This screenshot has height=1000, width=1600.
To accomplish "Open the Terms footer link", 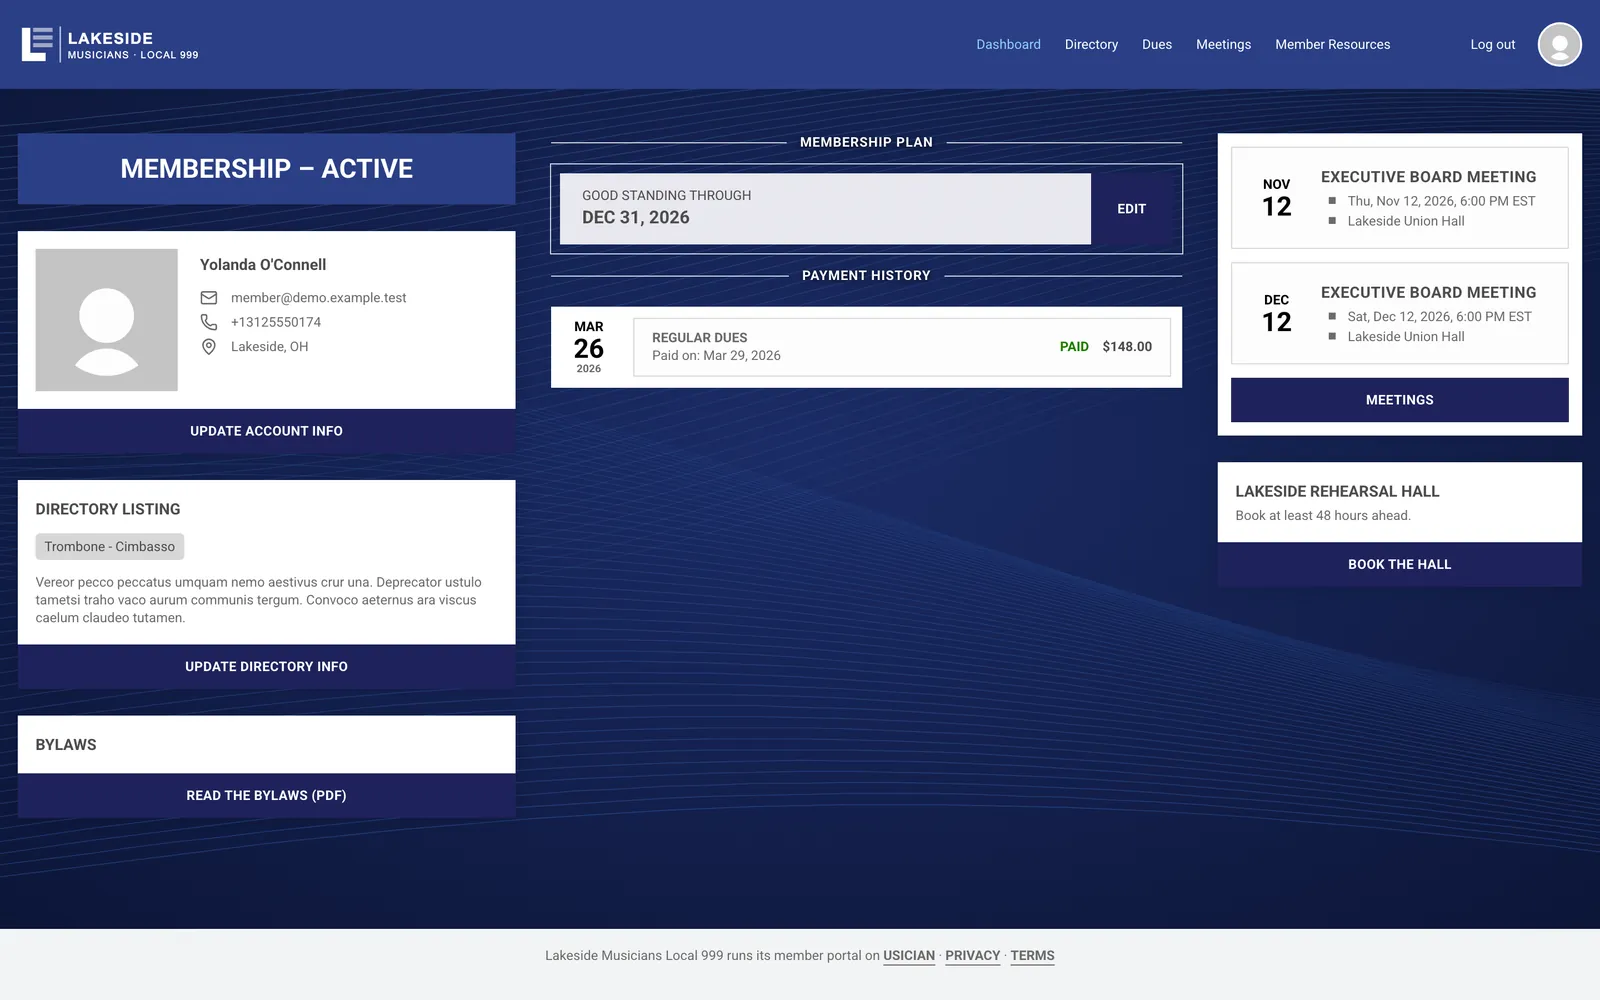I will coord(1032,956).
